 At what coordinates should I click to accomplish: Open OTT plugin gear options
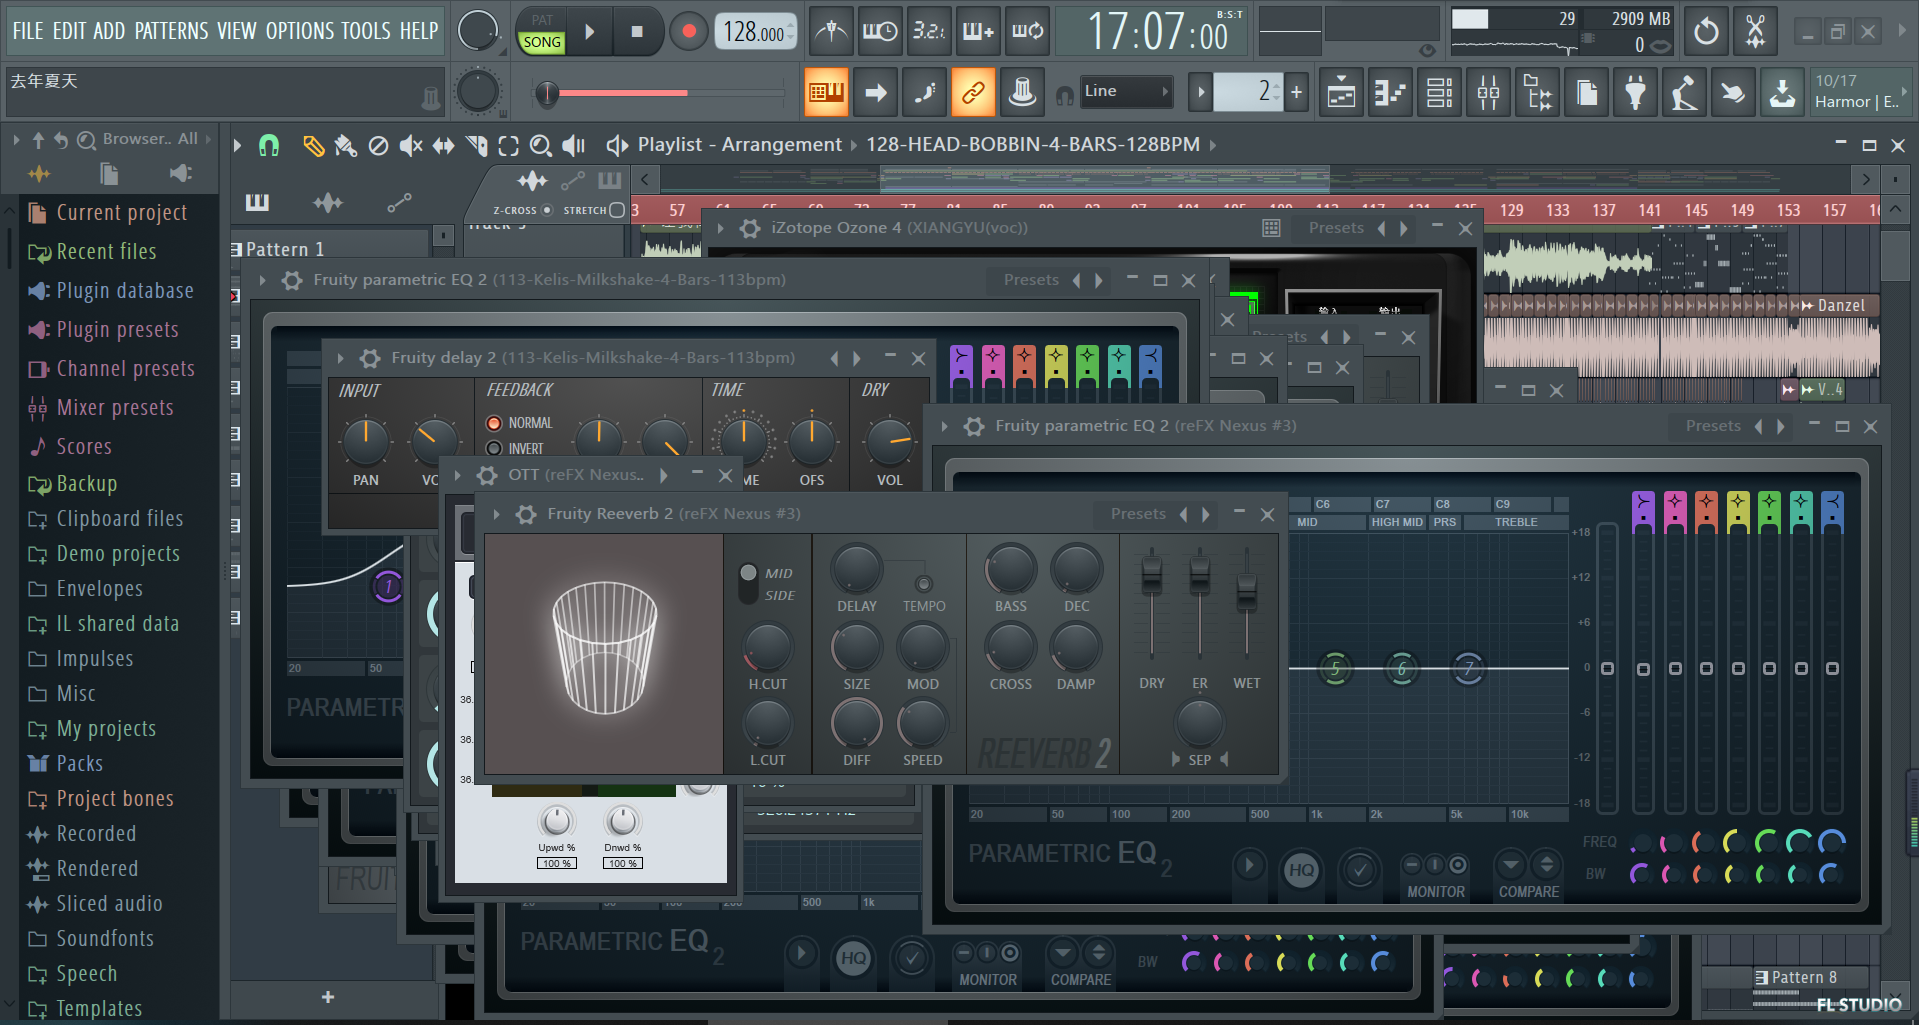(x=487, y=475)
